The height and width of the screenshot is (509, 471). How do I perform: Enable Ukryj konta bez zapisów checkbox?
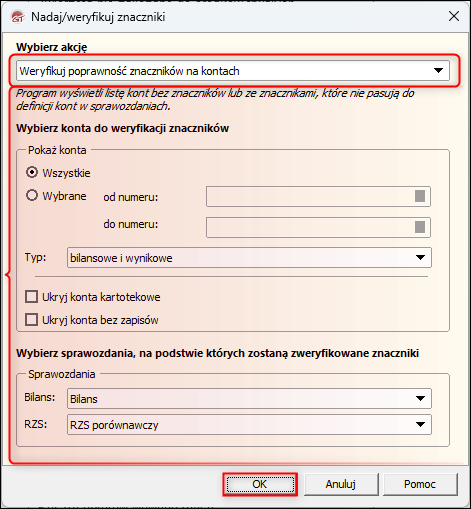pyautogui.click(x=31, y=319)
